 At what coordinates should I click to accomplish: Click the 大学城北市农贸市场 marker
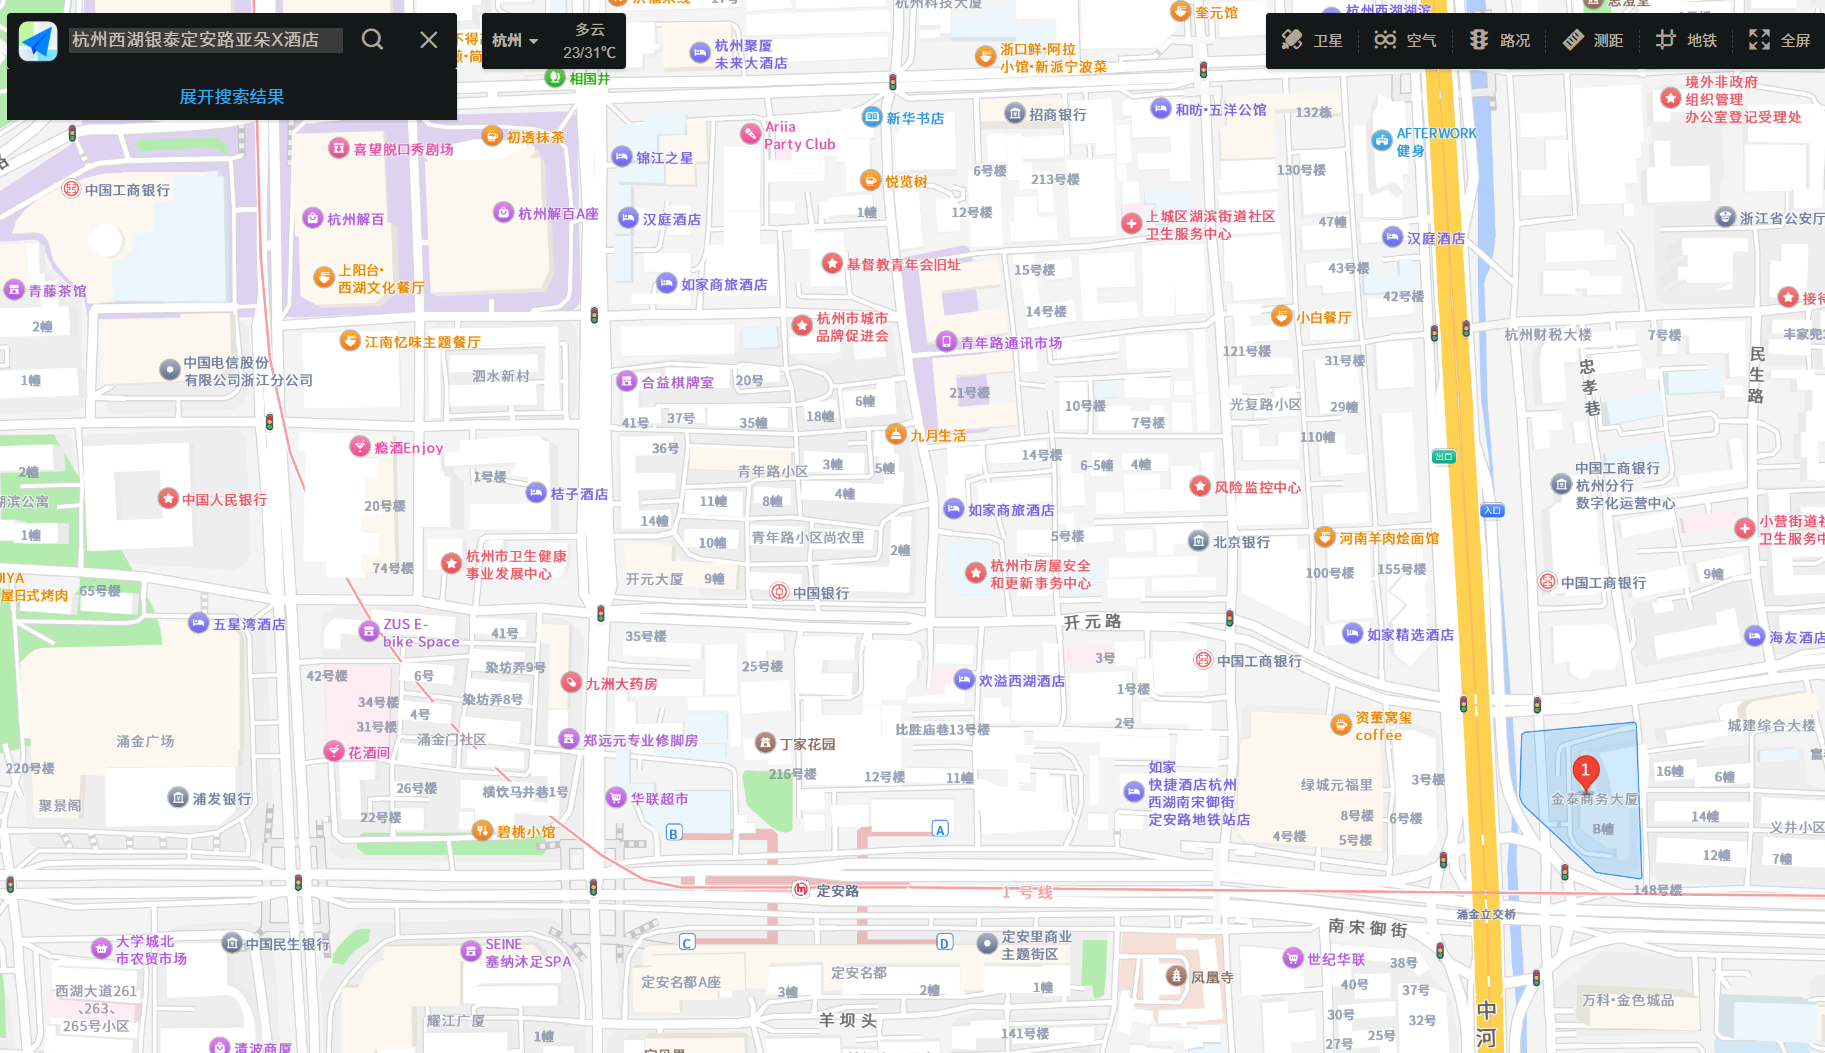coord(101,948)
